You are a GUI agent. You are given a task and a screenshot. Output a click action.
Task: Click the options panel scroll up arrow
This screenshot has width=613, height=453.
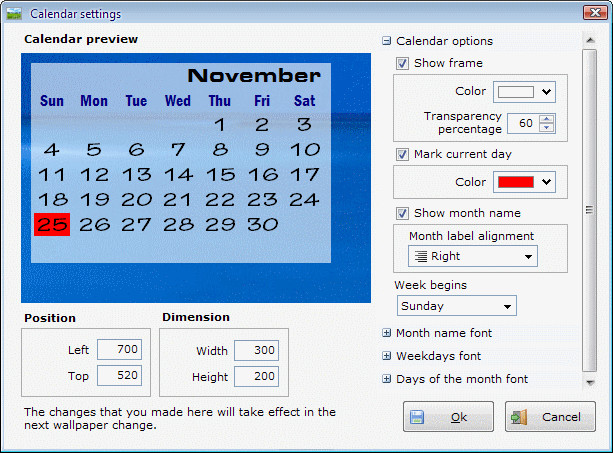tap(590, 40)
